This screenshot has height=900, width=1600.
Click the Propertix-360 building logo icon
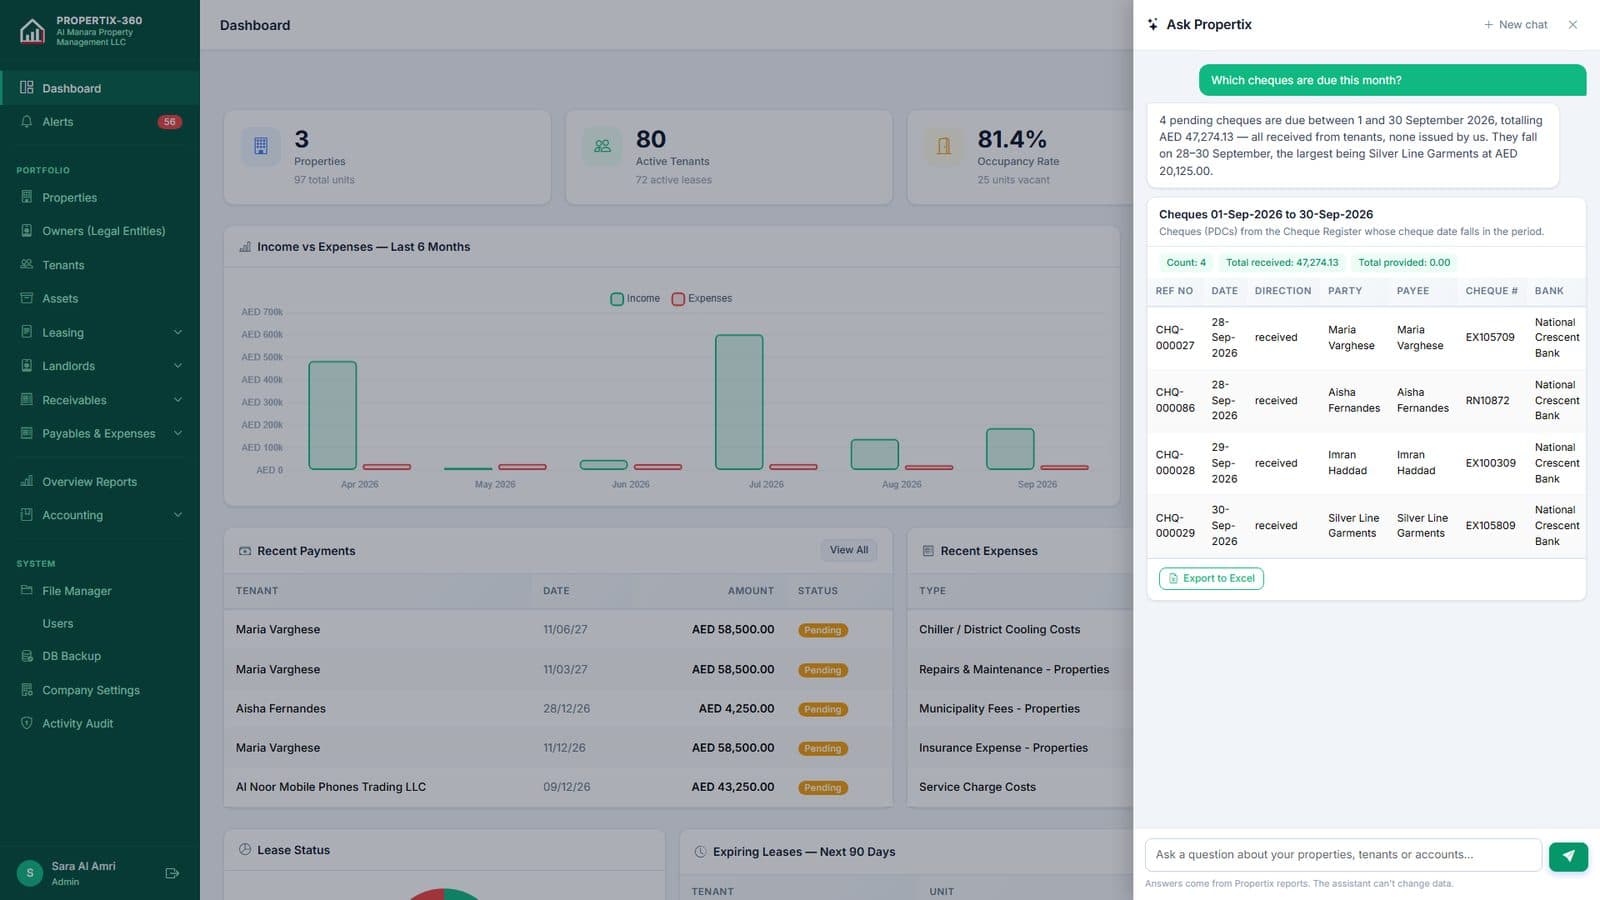click(32, 31)
